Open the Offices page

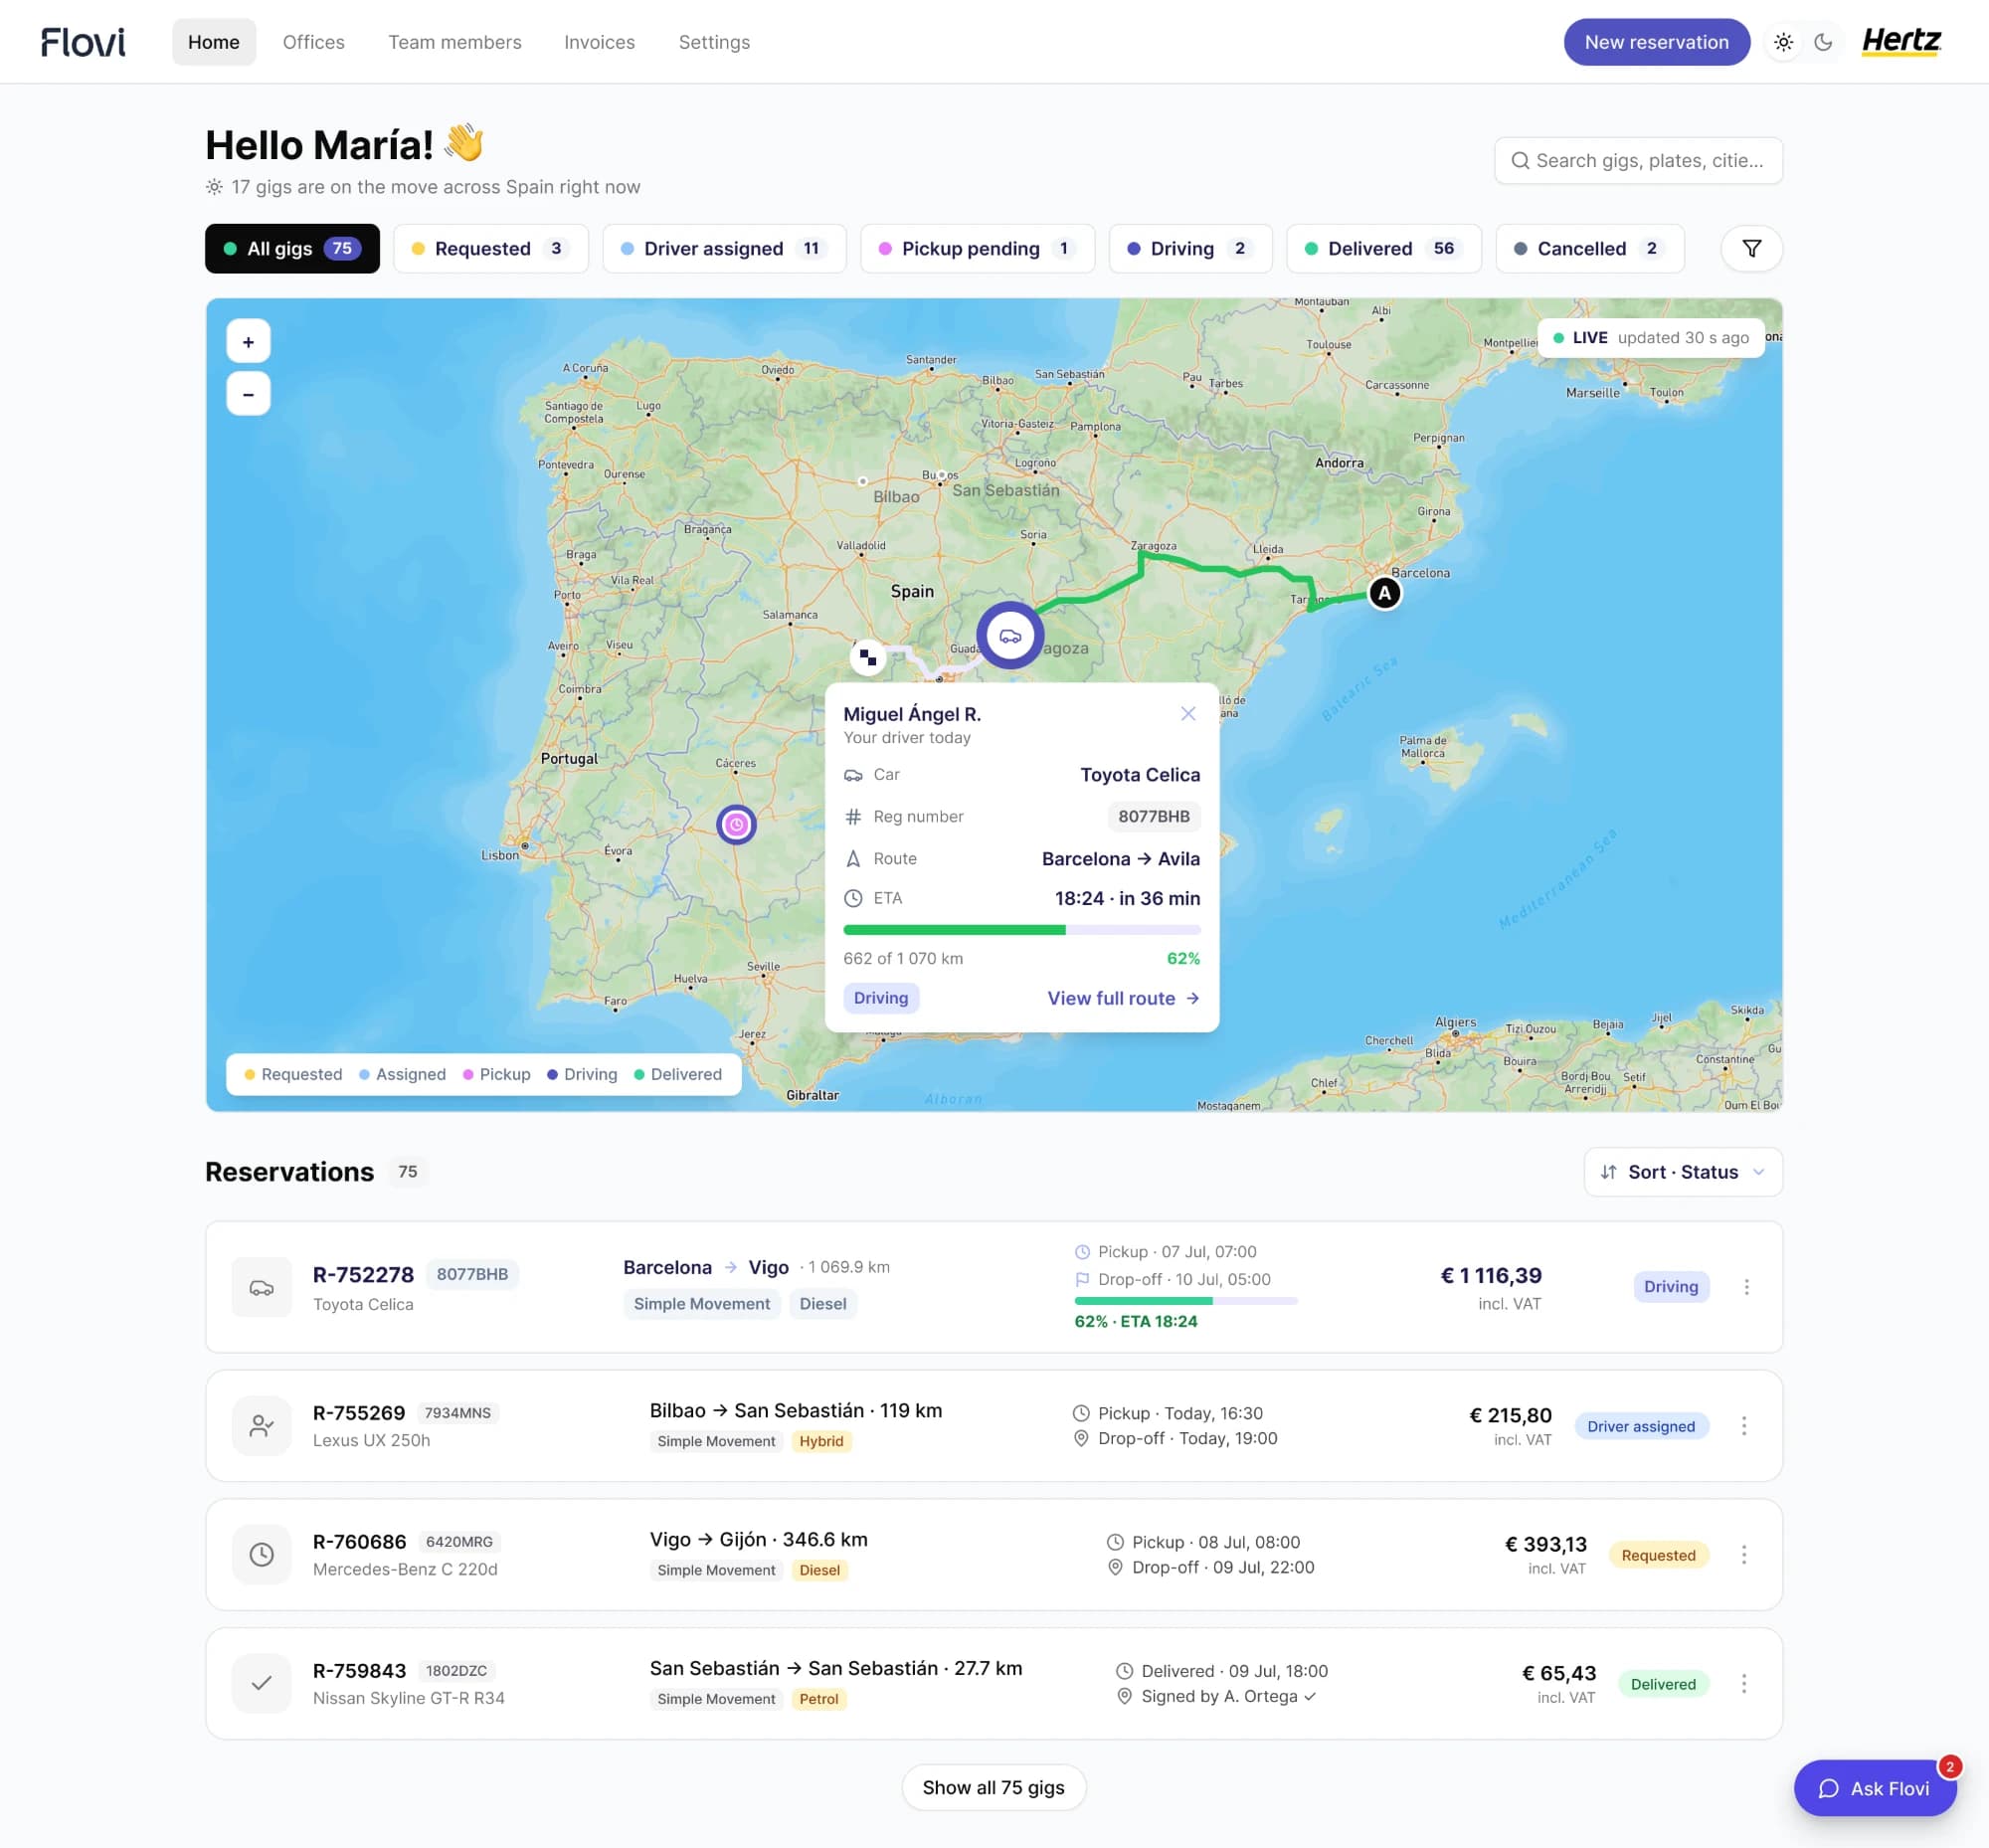coord(314,42)
